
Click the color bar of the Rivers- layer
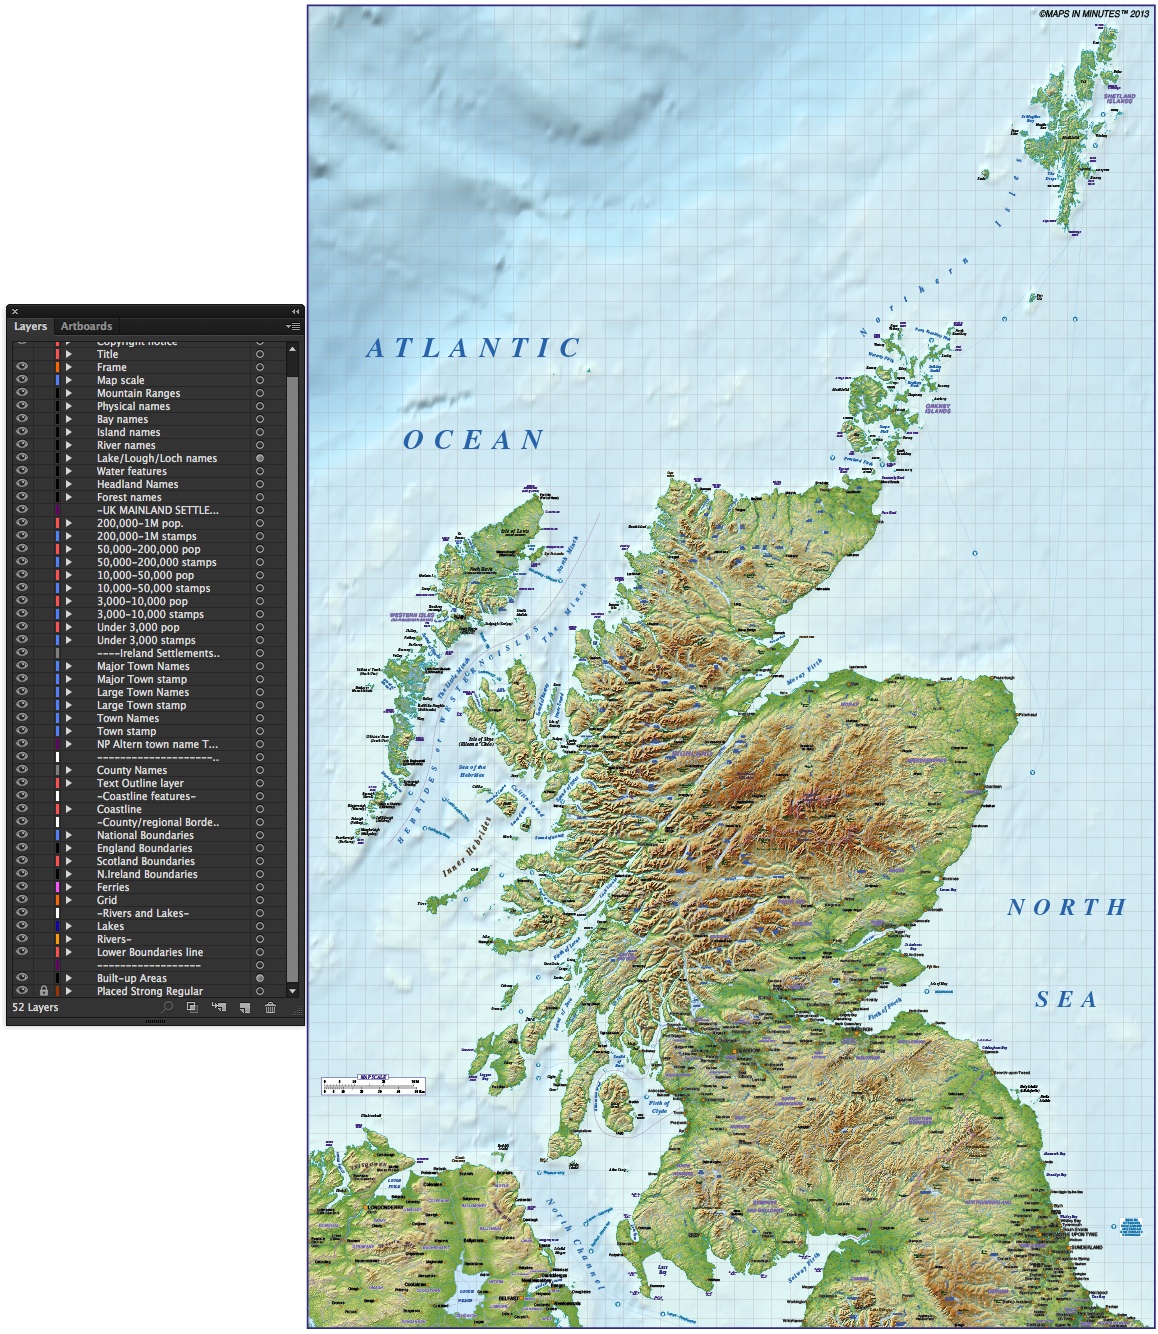pyautogui.click(x=57, y=939)
